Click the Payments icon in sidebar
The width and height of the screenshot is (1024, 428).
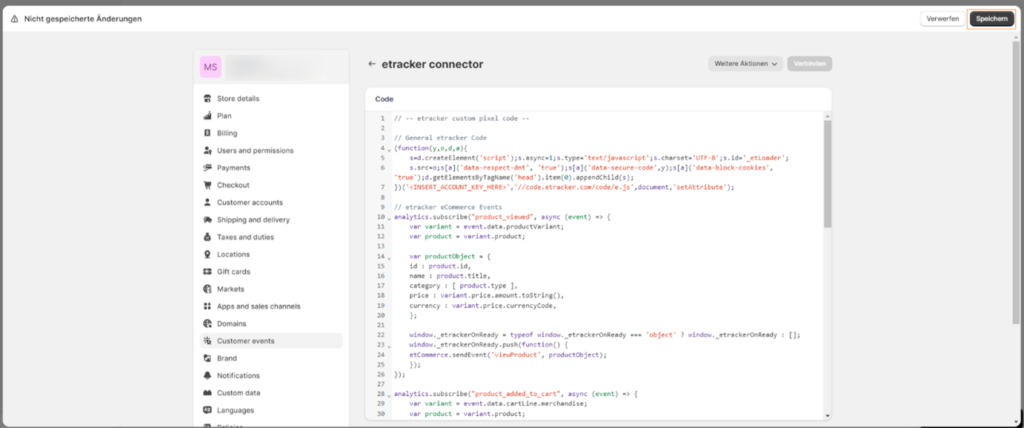click(208, 168)
